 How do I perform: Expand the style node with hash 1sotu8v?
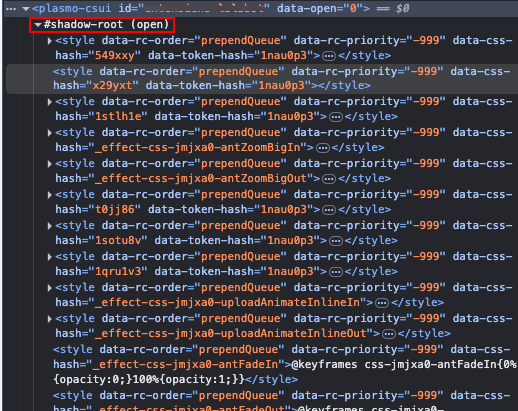(50, 226)
